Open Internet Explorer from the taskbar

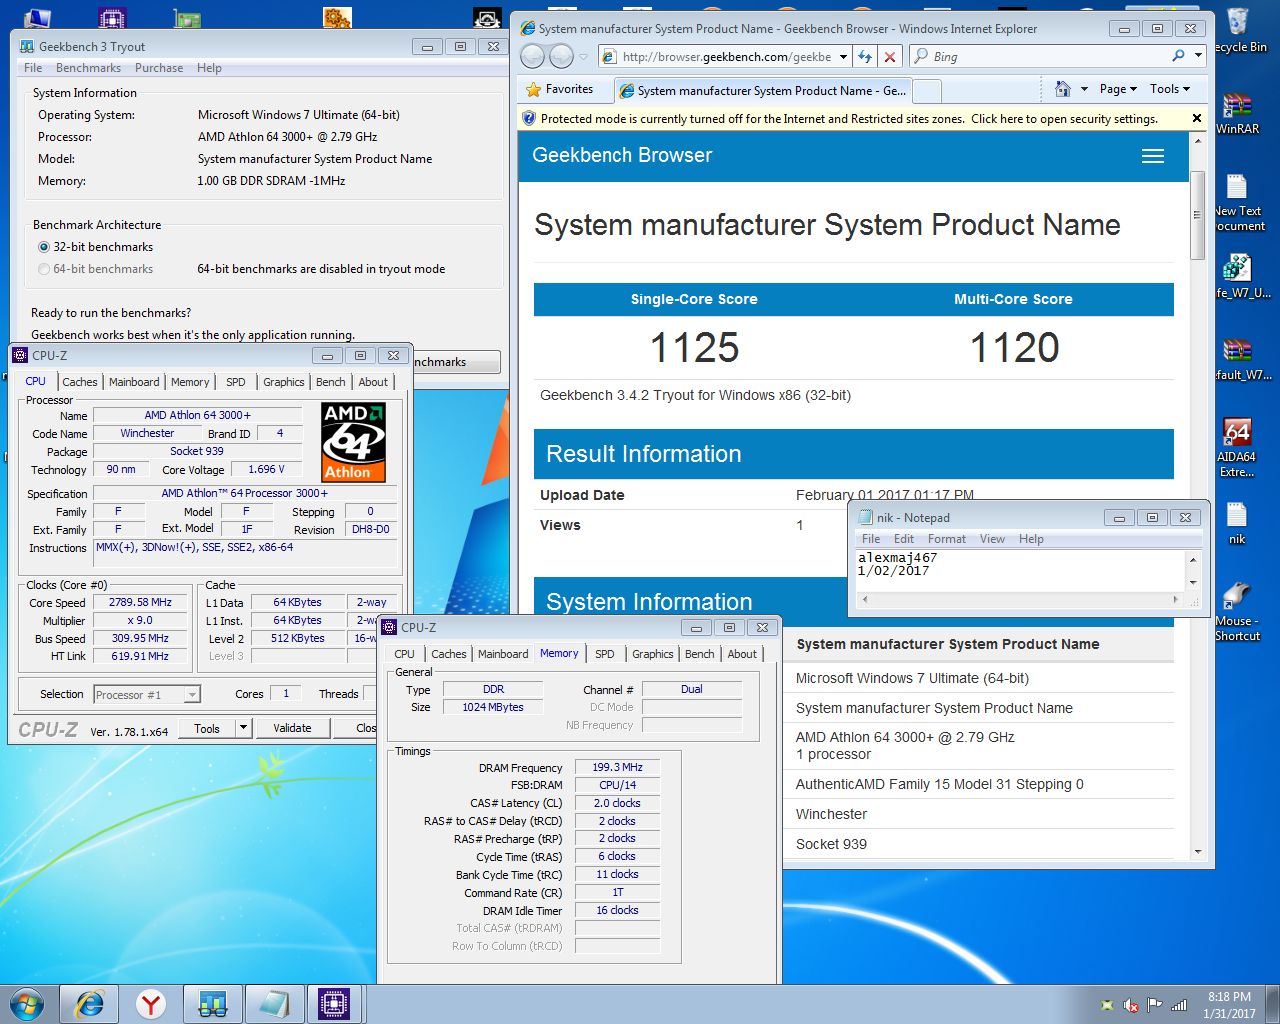pyautogui.click(x=89, y=1003)
